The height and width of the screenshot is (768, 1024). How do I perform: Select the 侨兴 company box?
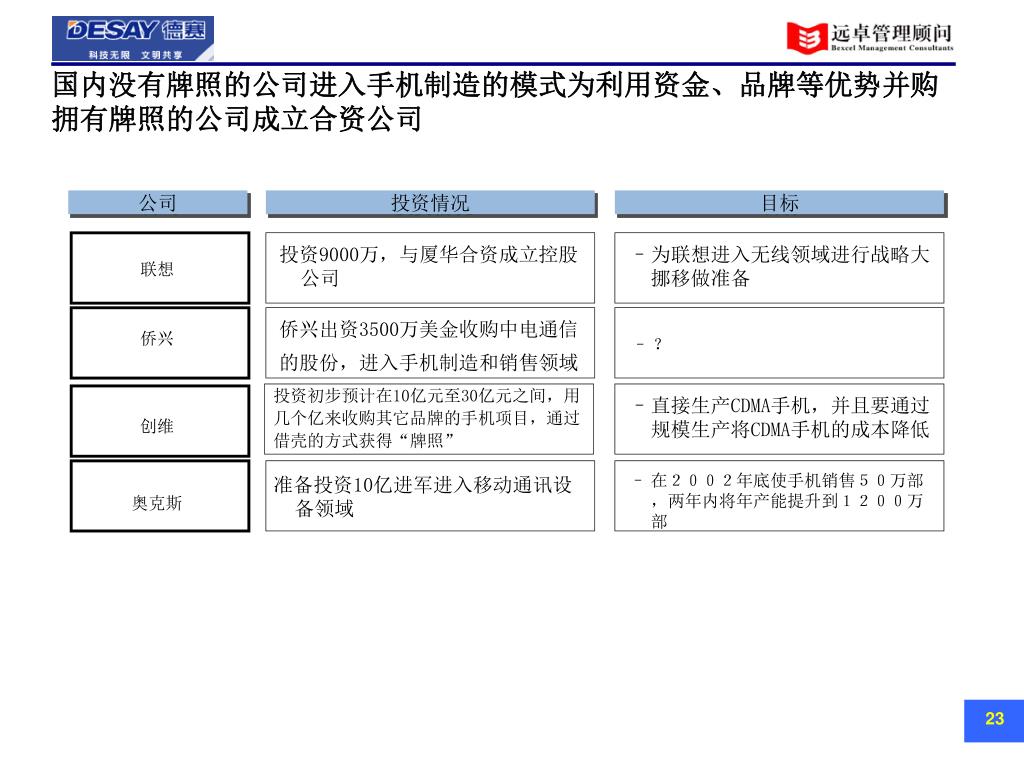pos(160,343)
